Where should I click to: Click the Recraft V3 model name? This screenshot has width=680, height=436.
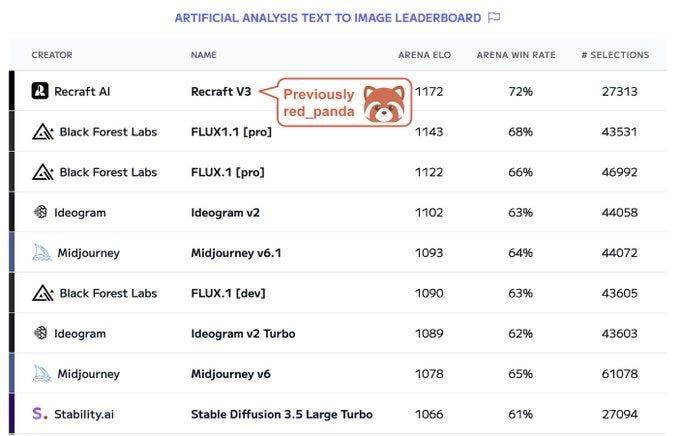221,92
